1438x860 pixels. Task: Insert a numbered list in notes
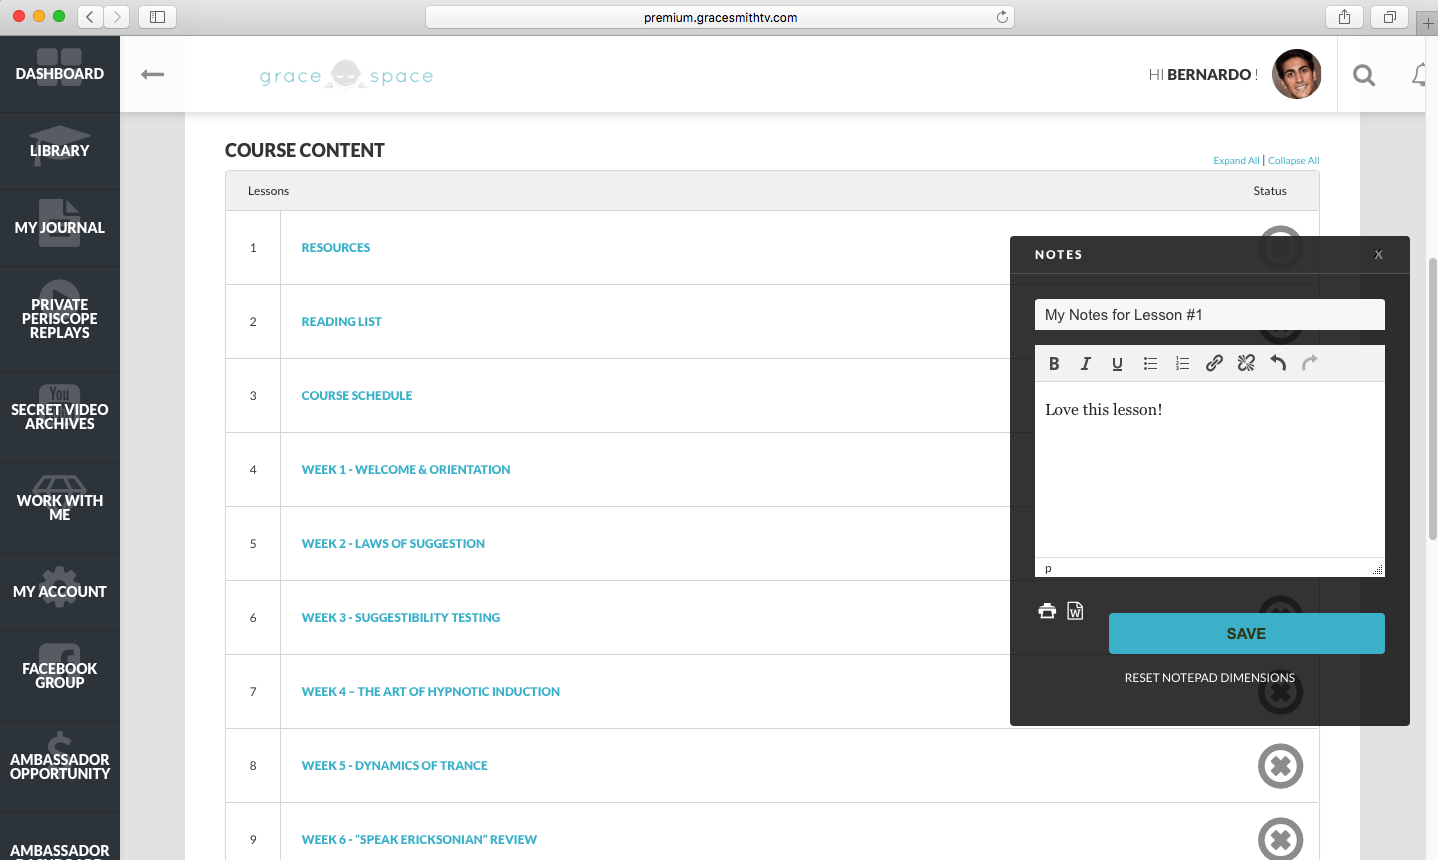[1182, 364]
